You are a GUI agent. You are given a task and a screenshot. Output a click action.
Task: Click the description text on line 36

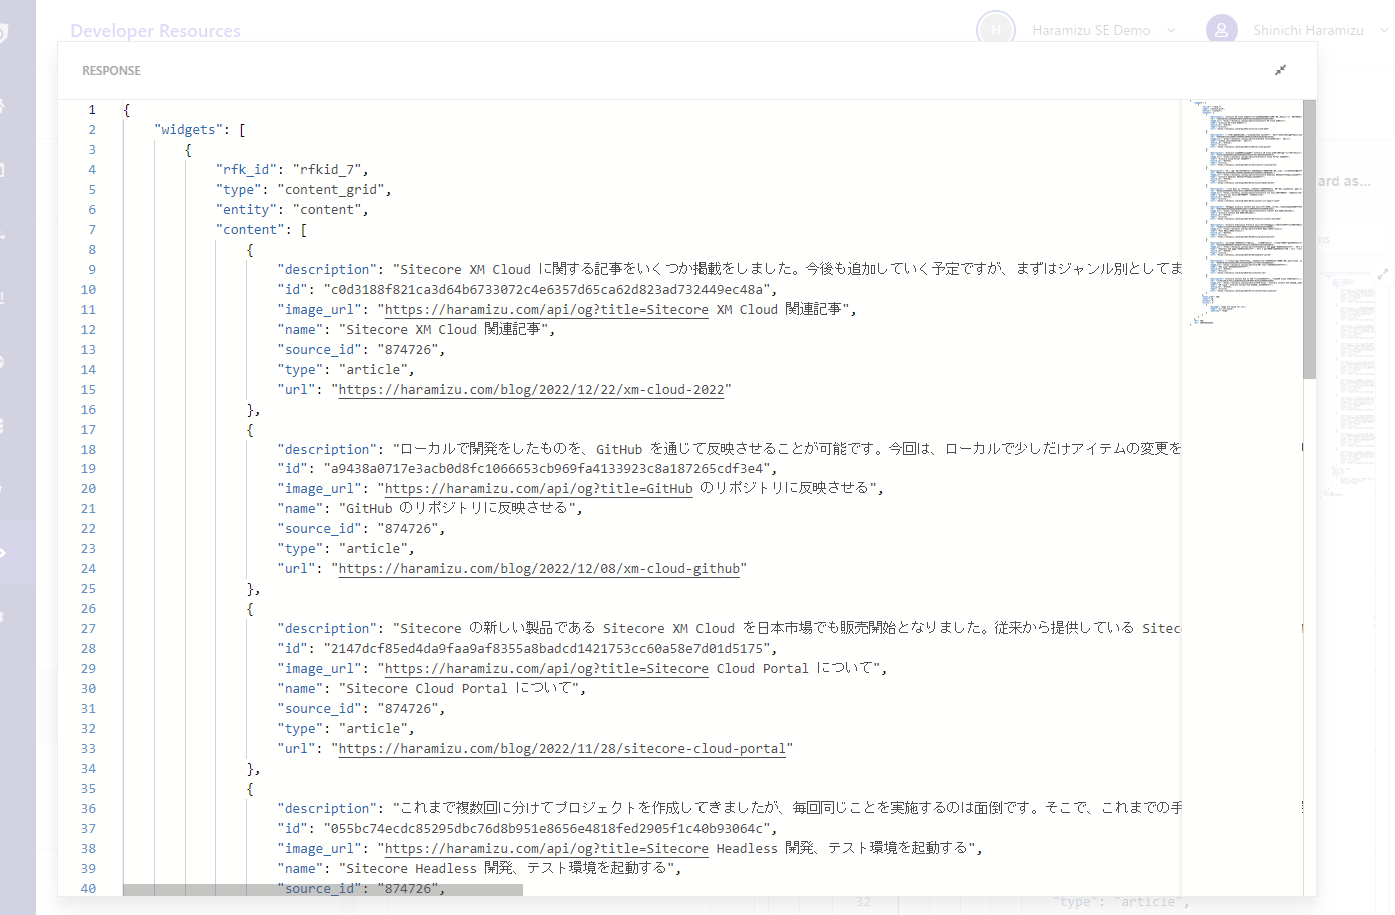(787, 808)
